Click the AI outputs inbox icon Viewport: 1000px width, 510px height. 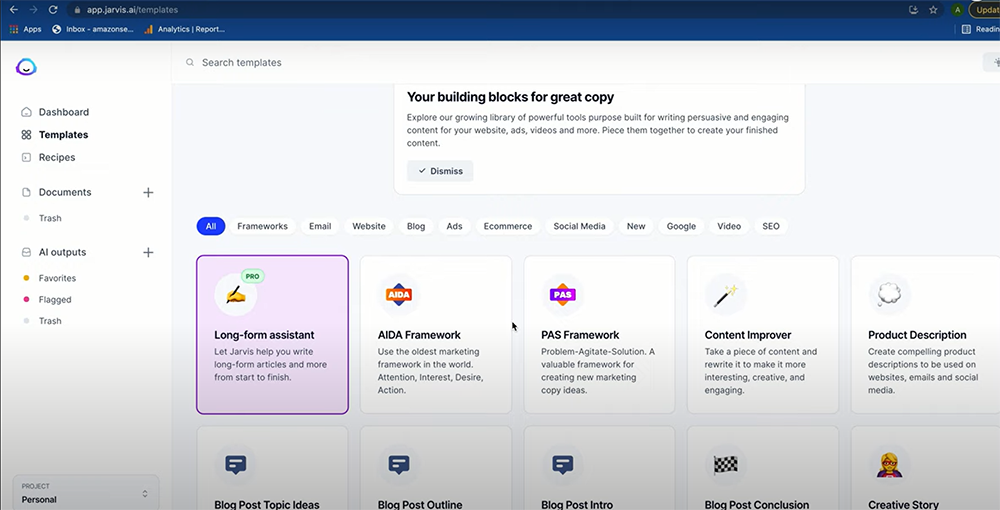click(26, 252)
